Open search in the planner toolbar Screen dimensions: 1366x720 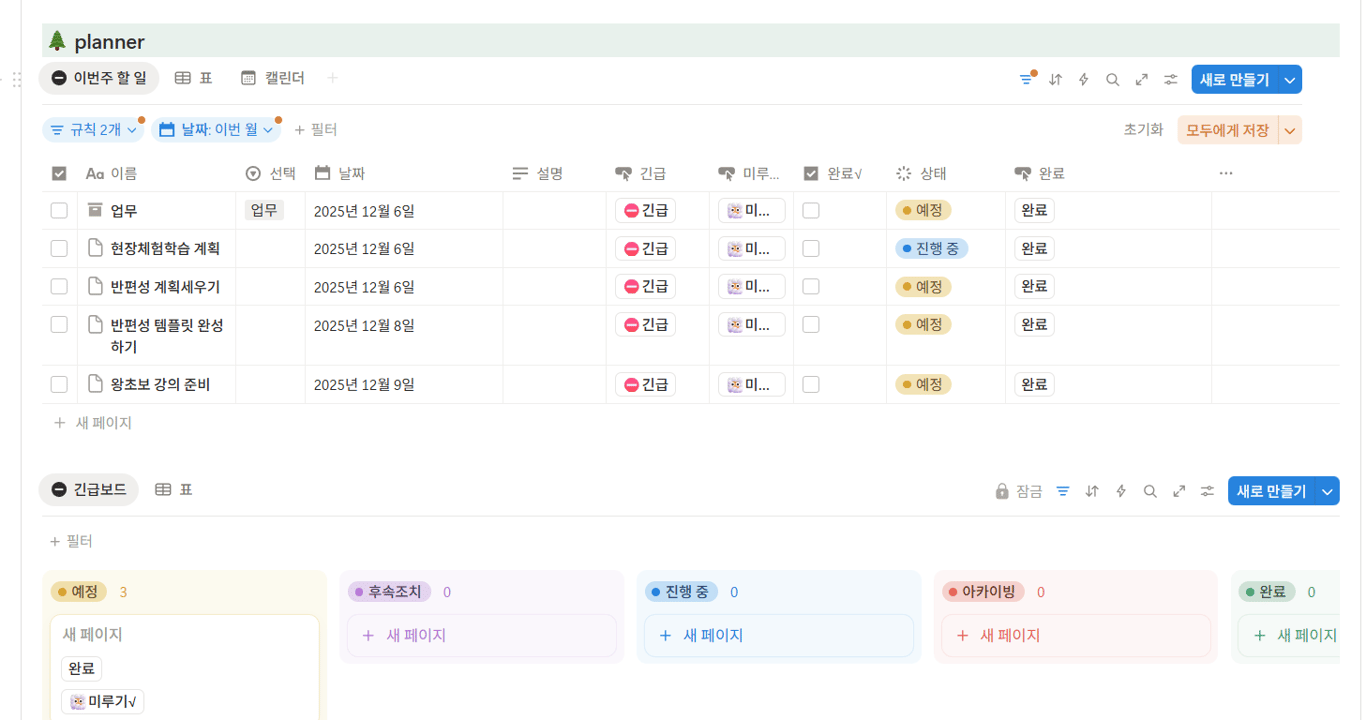pyautogui.click(x=1112, y=78)
